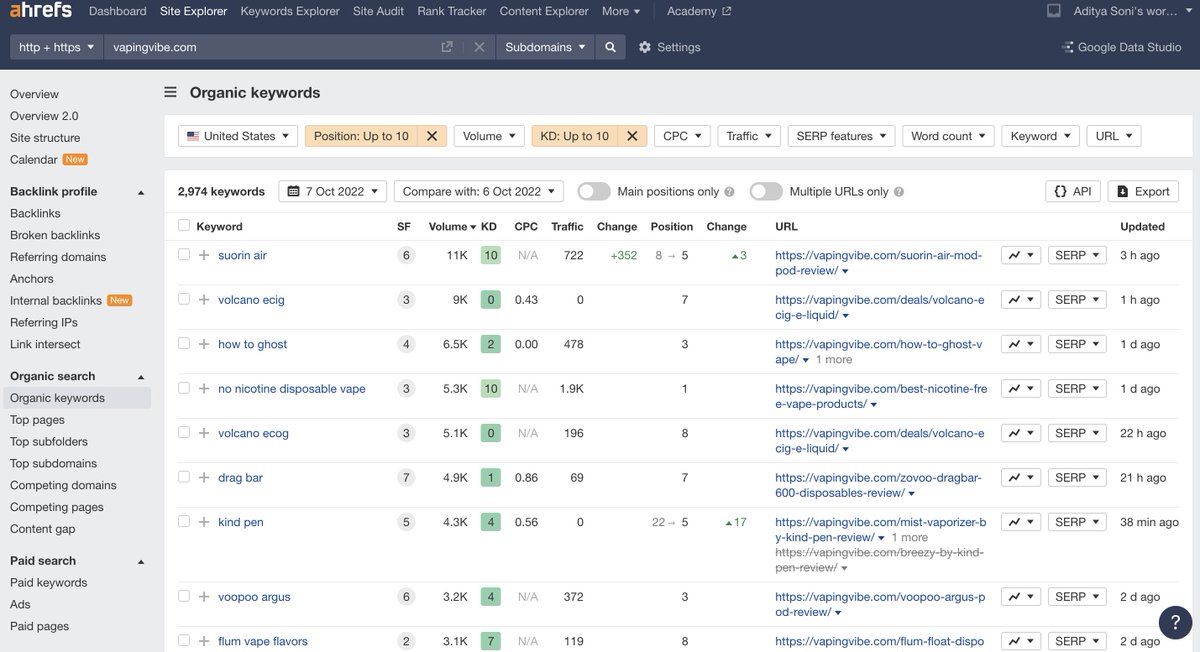Toggle Main positions only switch

(x=594, y=191)
